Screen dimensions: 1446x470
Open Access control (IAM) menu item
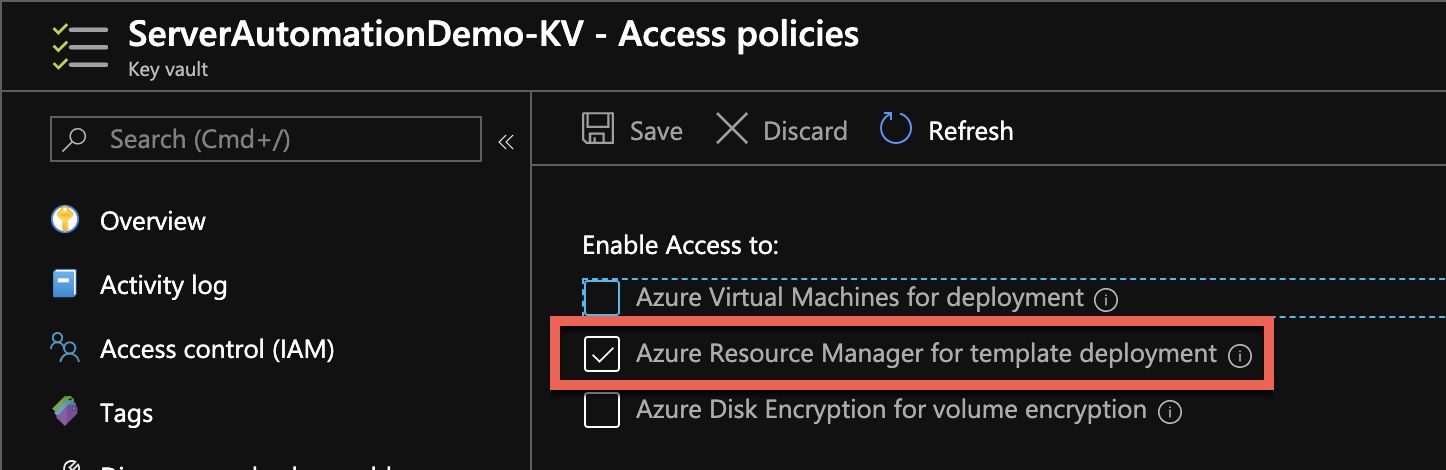[x=217, y=349]
